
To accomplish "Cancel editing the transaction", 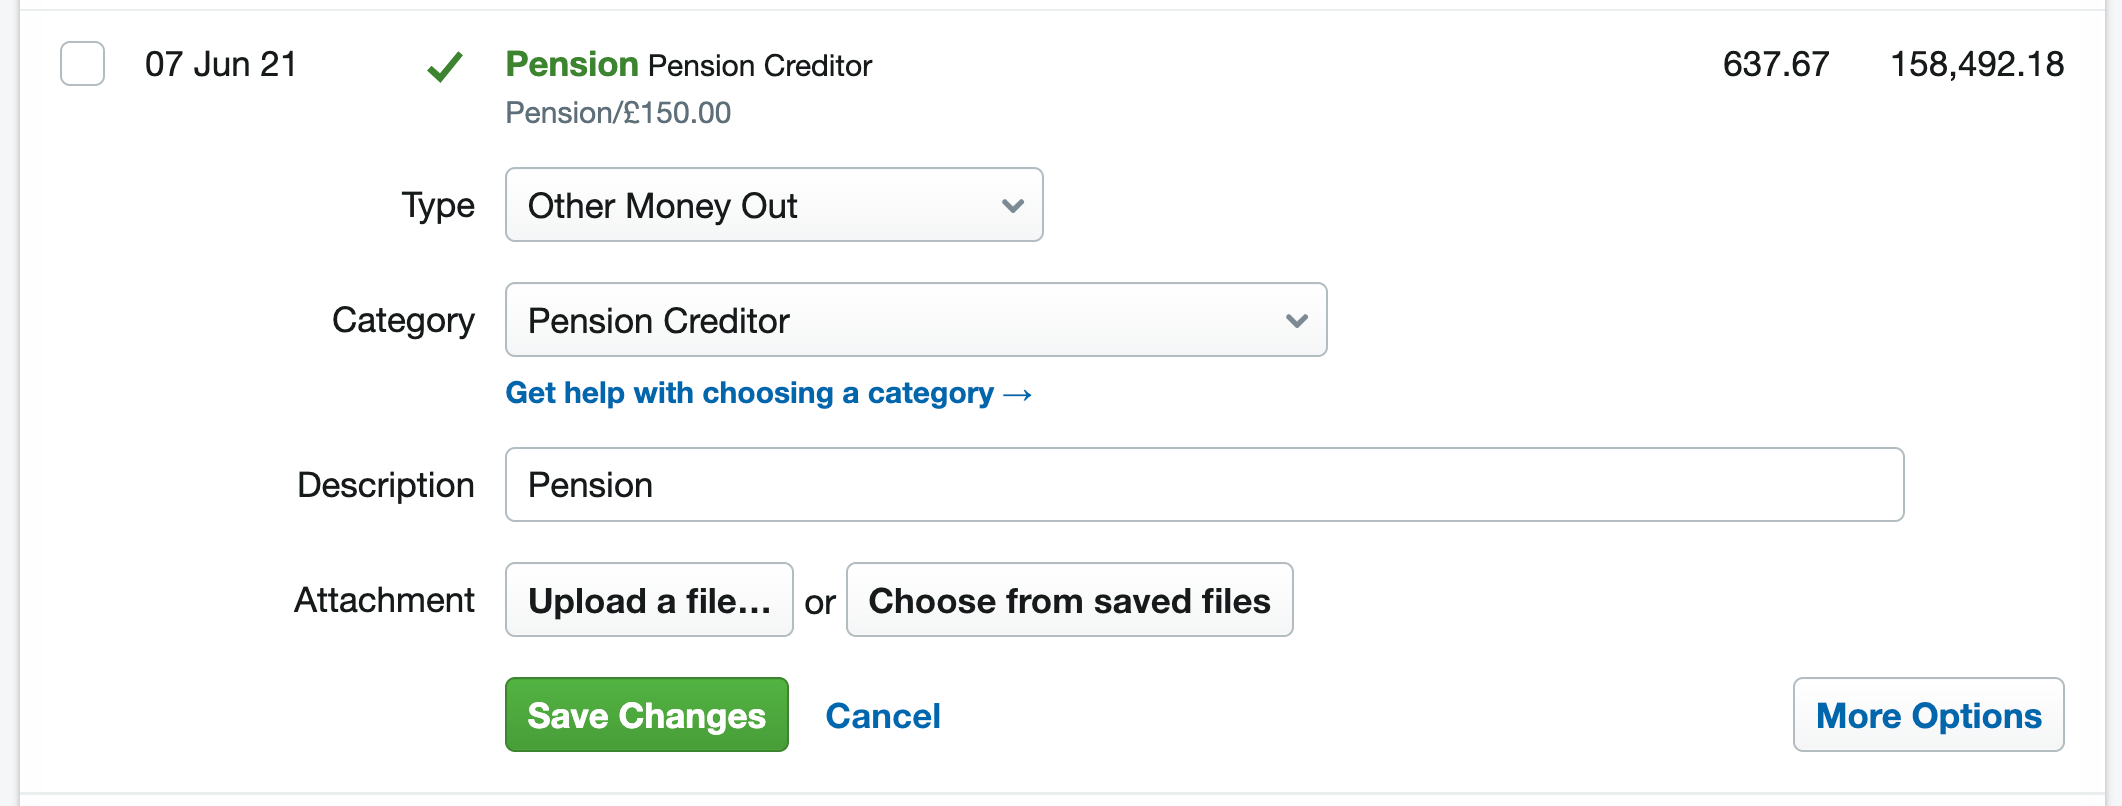I will click(882, 715).
